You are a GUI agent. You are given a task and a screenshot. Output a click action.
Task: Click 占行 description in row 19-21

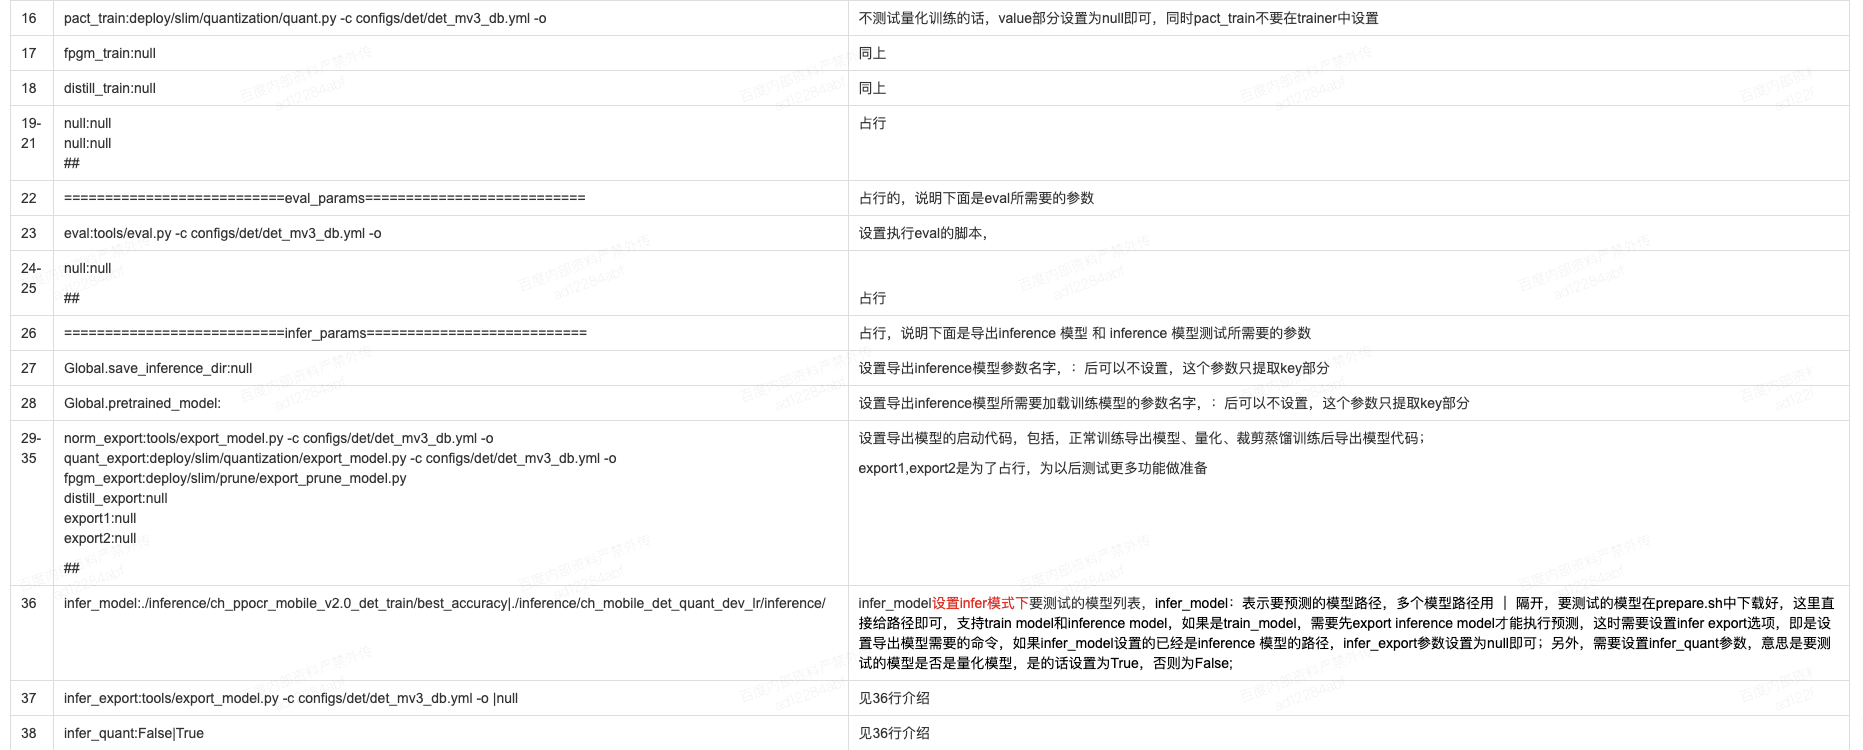872,123
